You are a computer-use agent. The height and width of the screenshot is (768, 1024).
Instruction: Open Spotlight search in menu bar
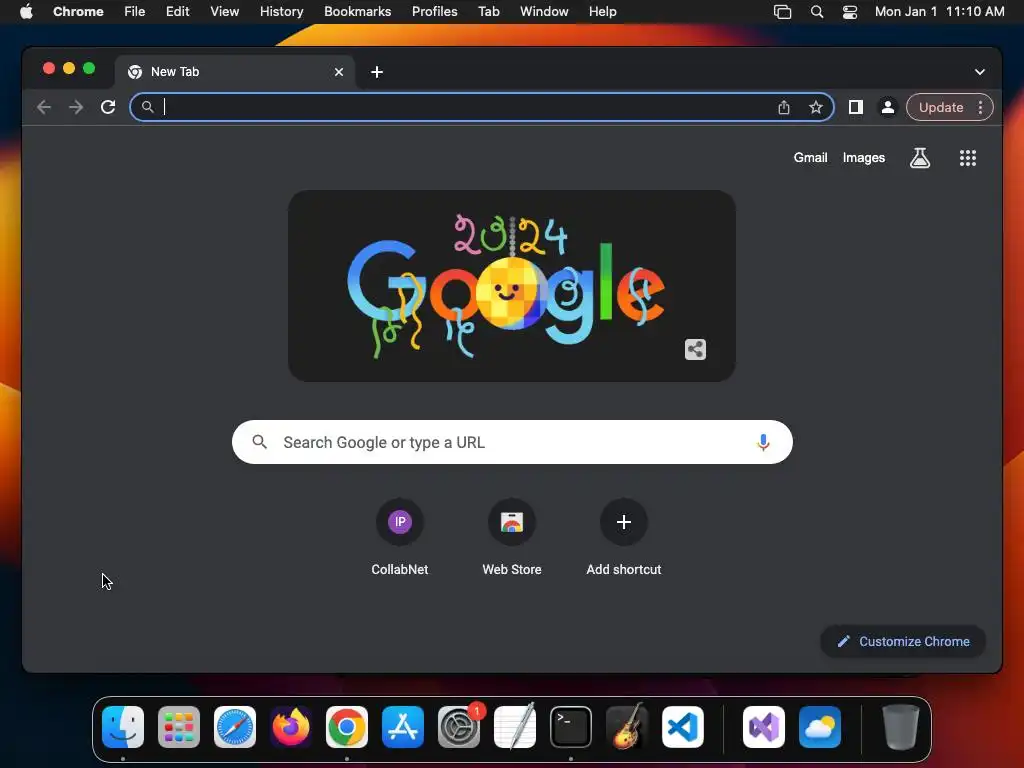pyautogui.click(x=816, y=12)
